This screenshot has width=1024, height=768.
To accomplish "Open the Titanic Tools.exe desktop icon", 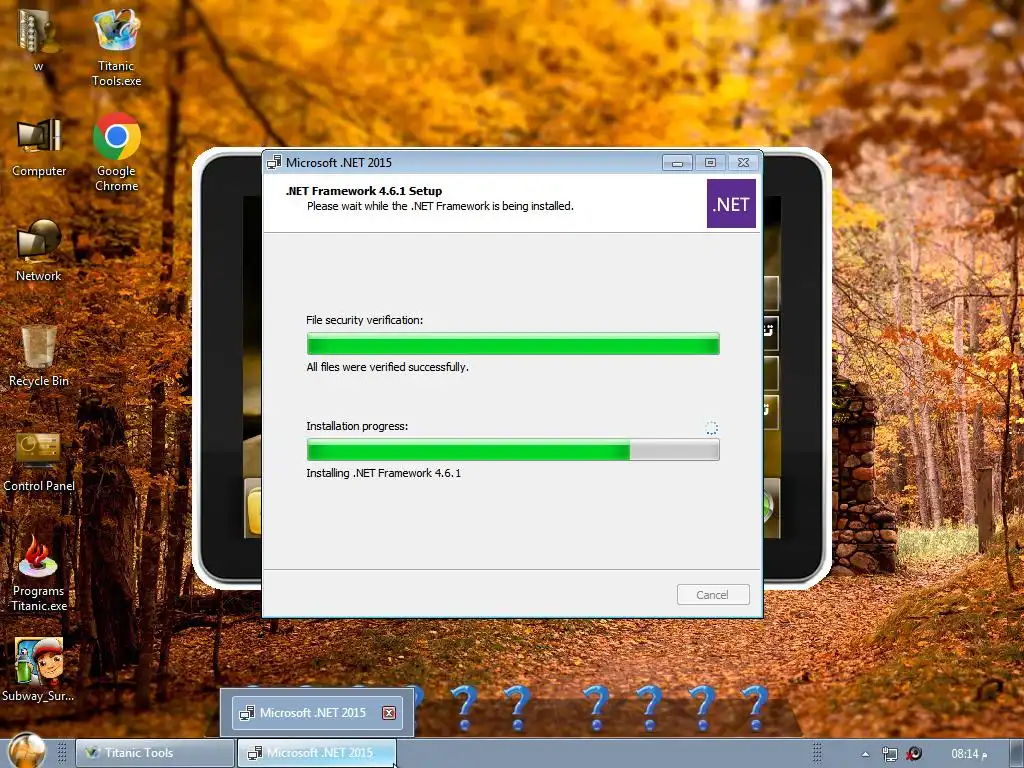I will 116,47.
